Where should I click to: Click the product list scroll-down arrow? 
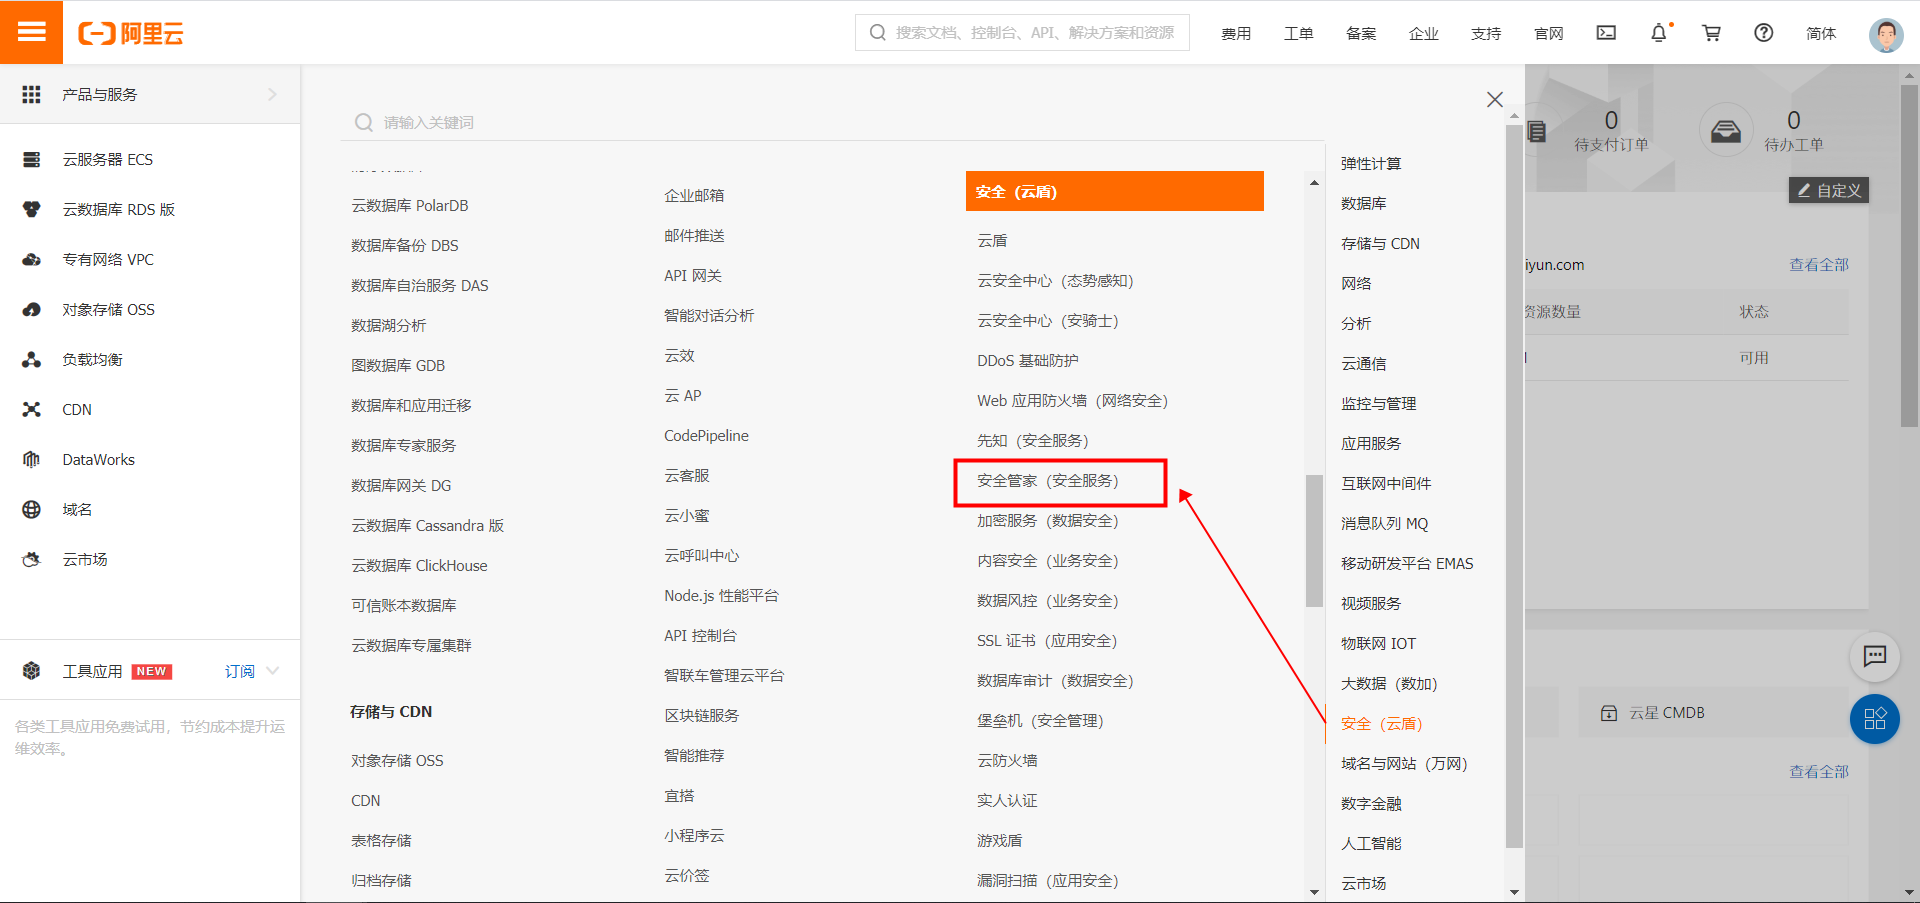(1314, 892)
